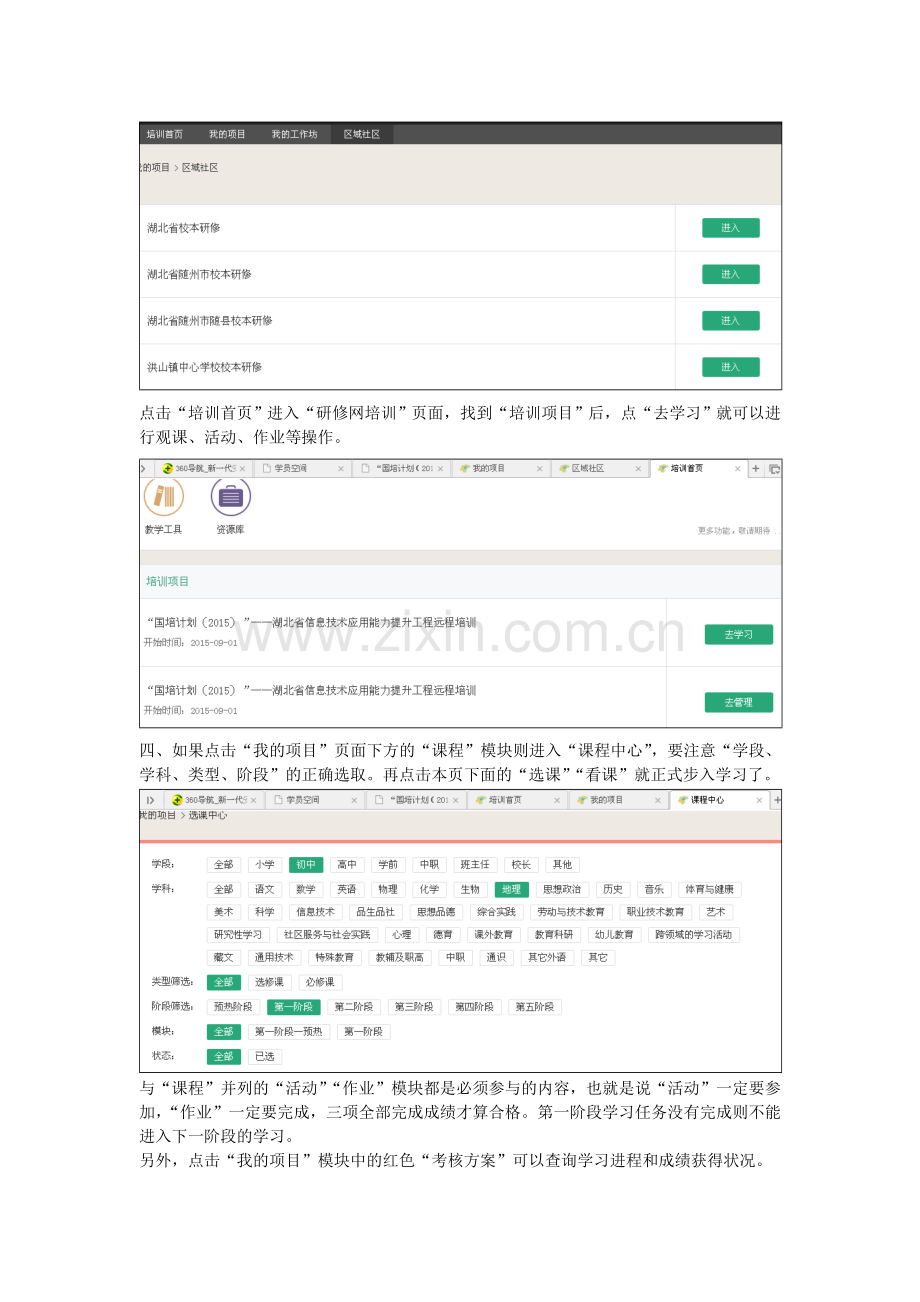
Task: Select 预热阶段 in 阶段筛选 row
Action: pyautogui.click(x=233, y=1007)
